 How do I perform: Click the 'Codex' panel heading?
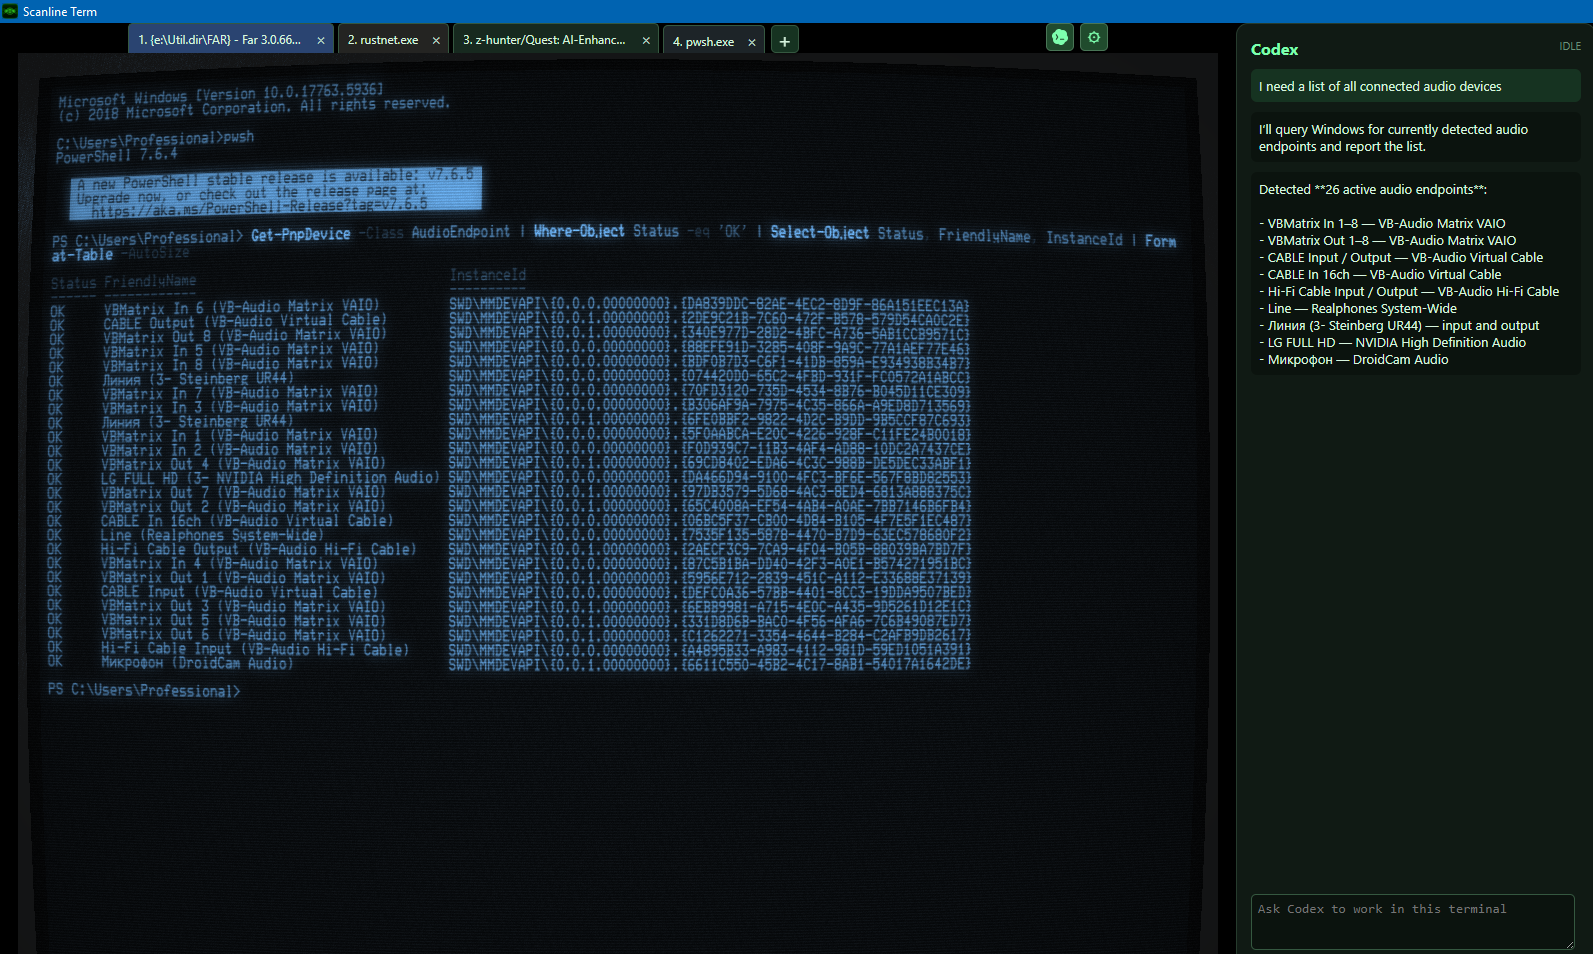(x=1274, y=50)
